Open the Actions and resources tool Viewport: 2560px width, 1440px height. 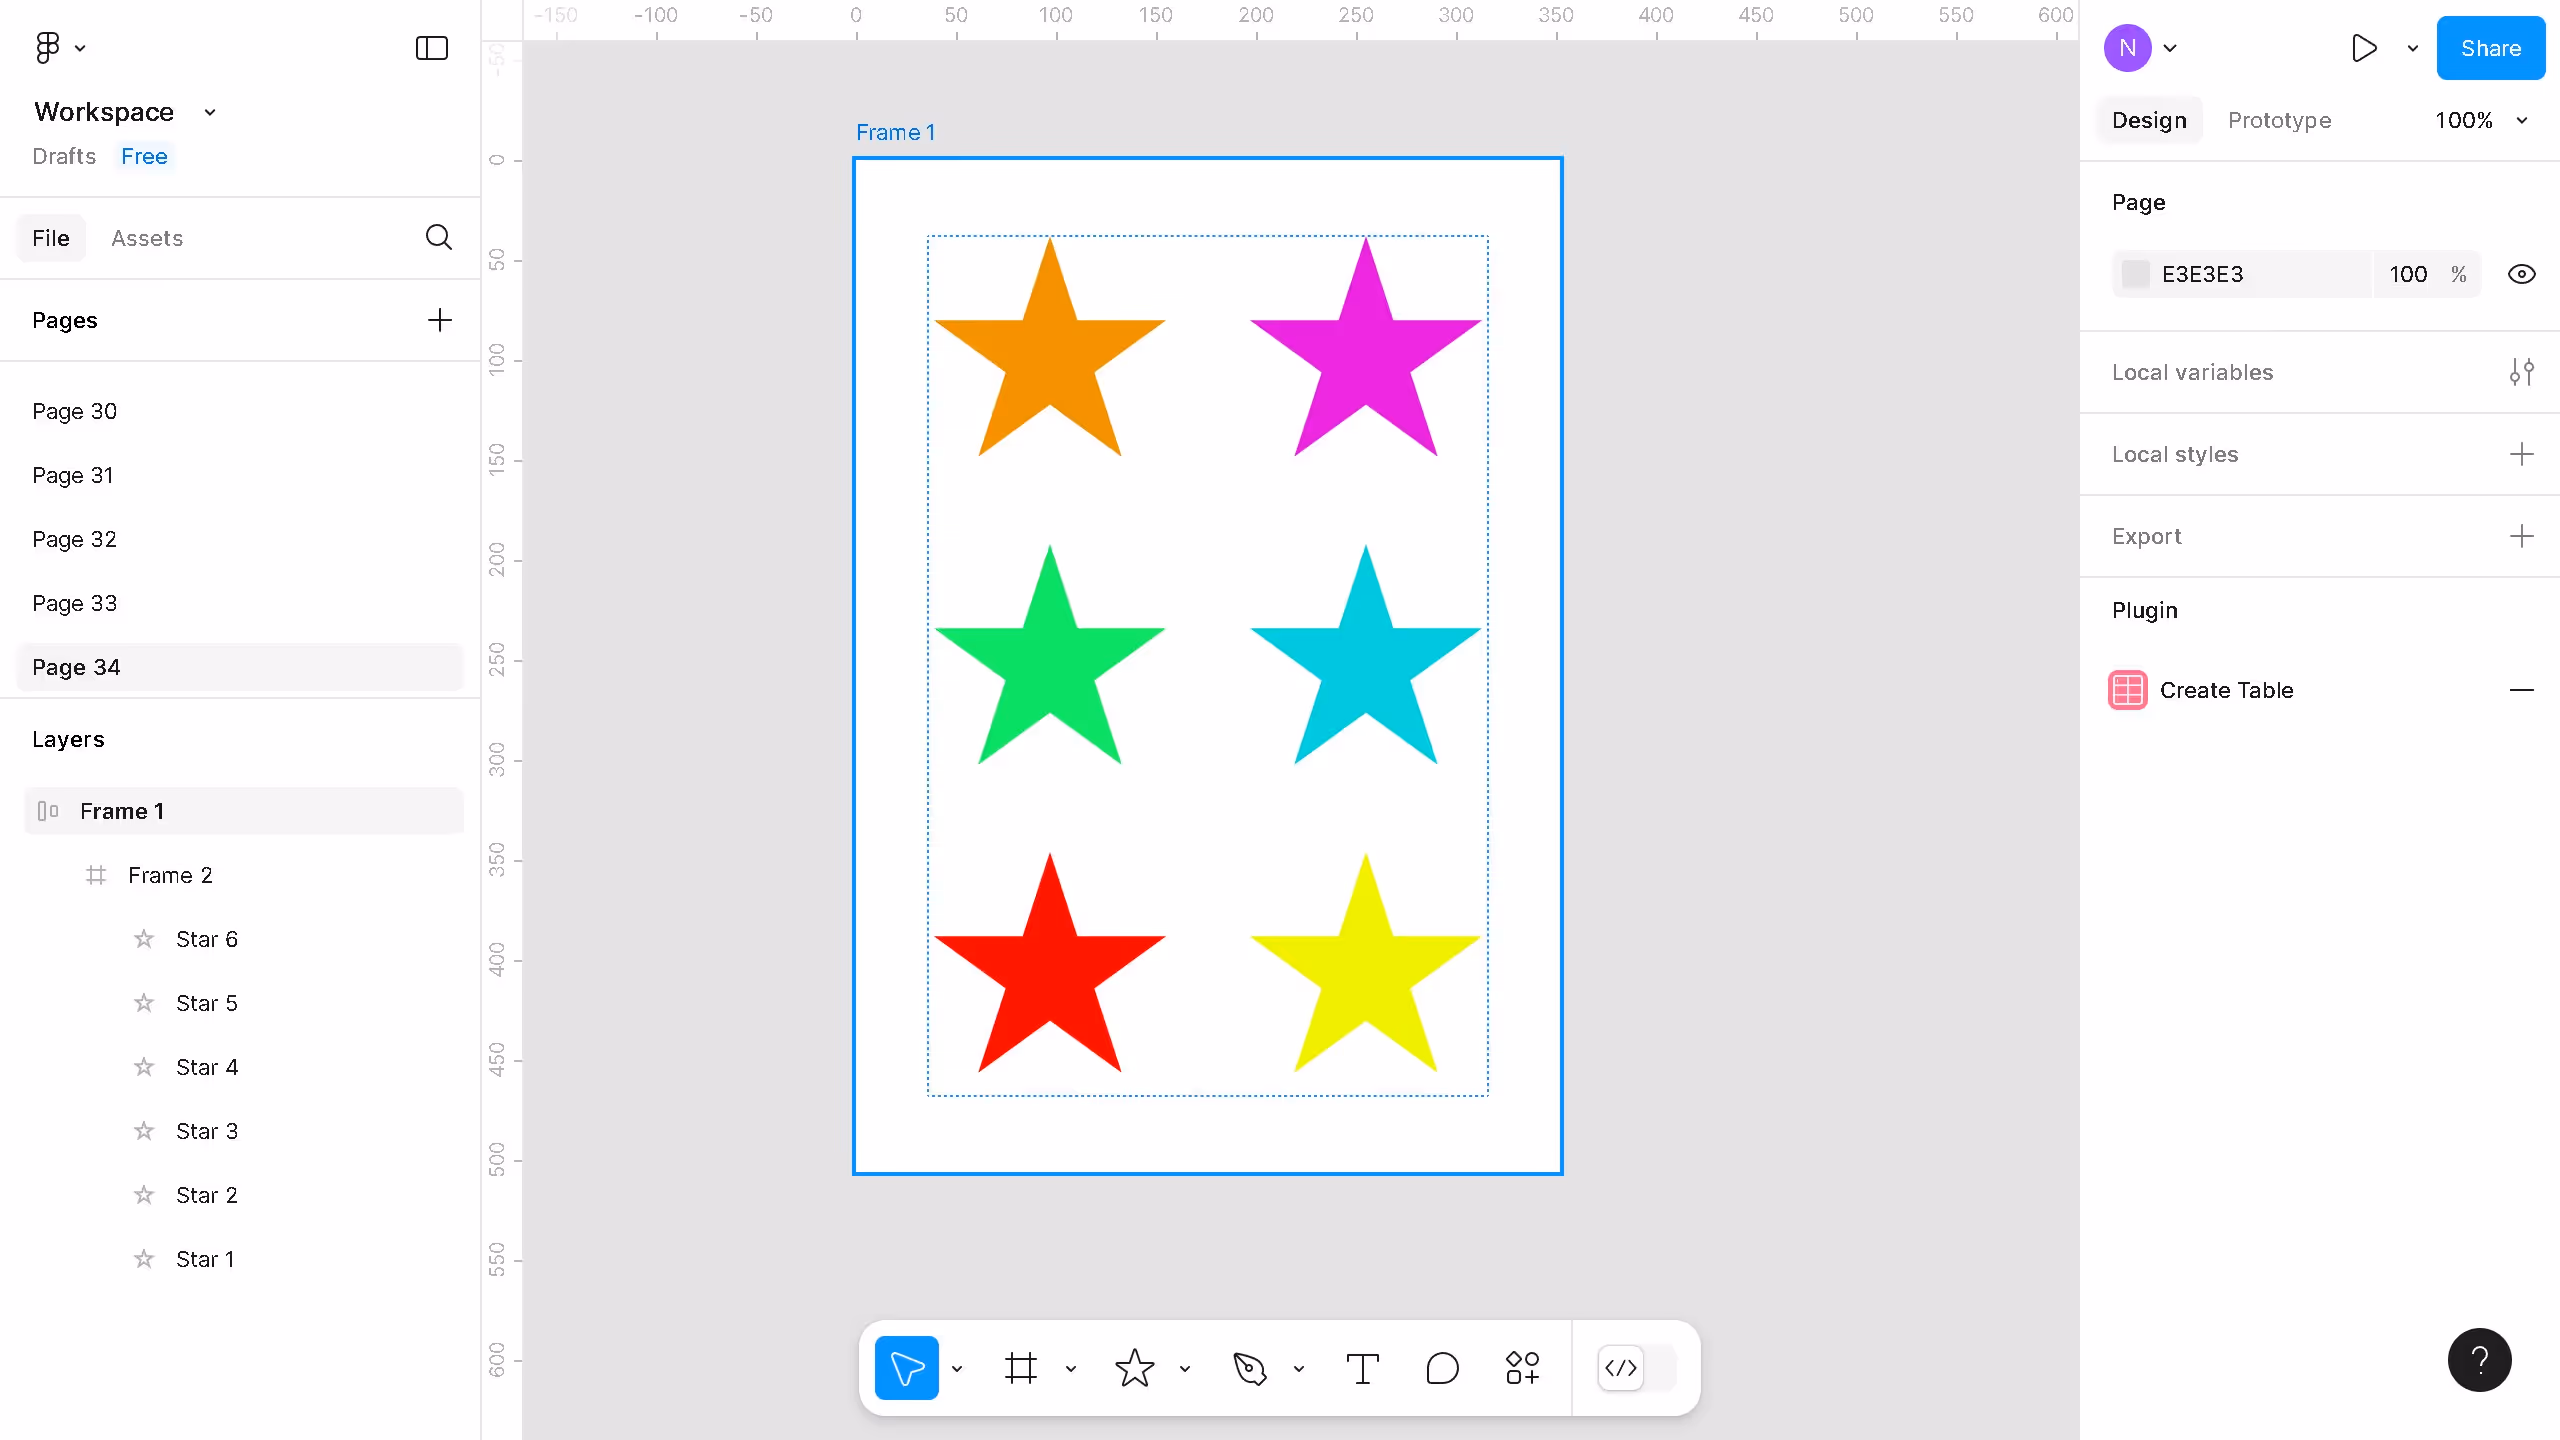pos(1521,1367)
